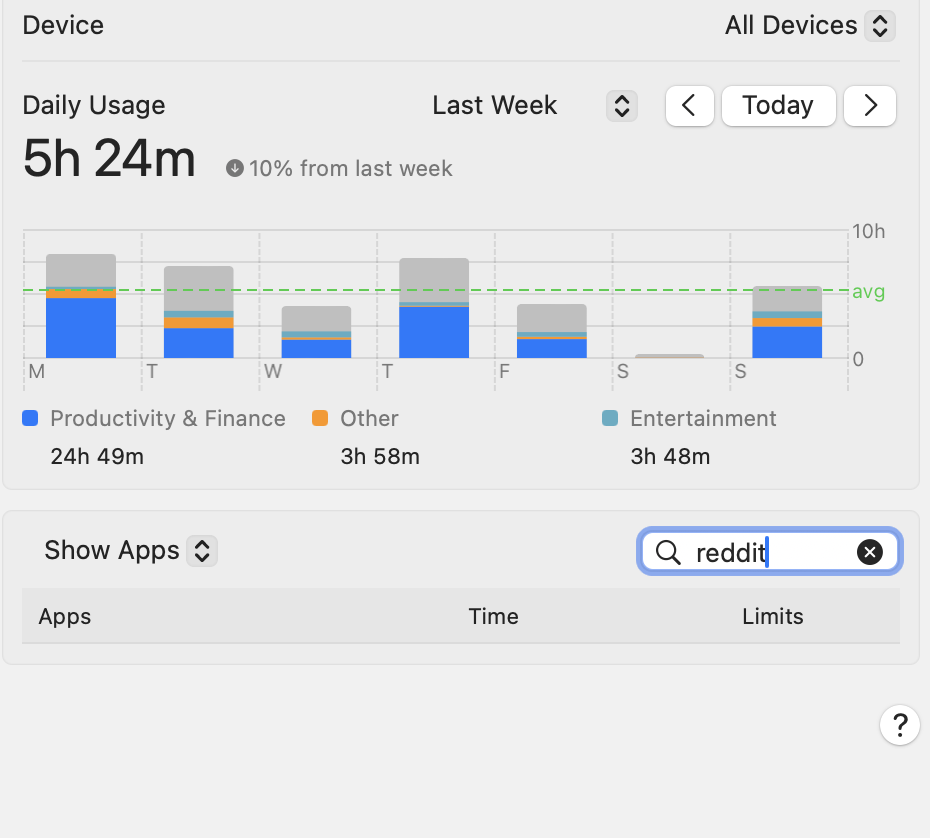Viewport: 930px width, 838px height.
Task: Click the blue Productivity & Finance swatch
Action: [30, 419]
